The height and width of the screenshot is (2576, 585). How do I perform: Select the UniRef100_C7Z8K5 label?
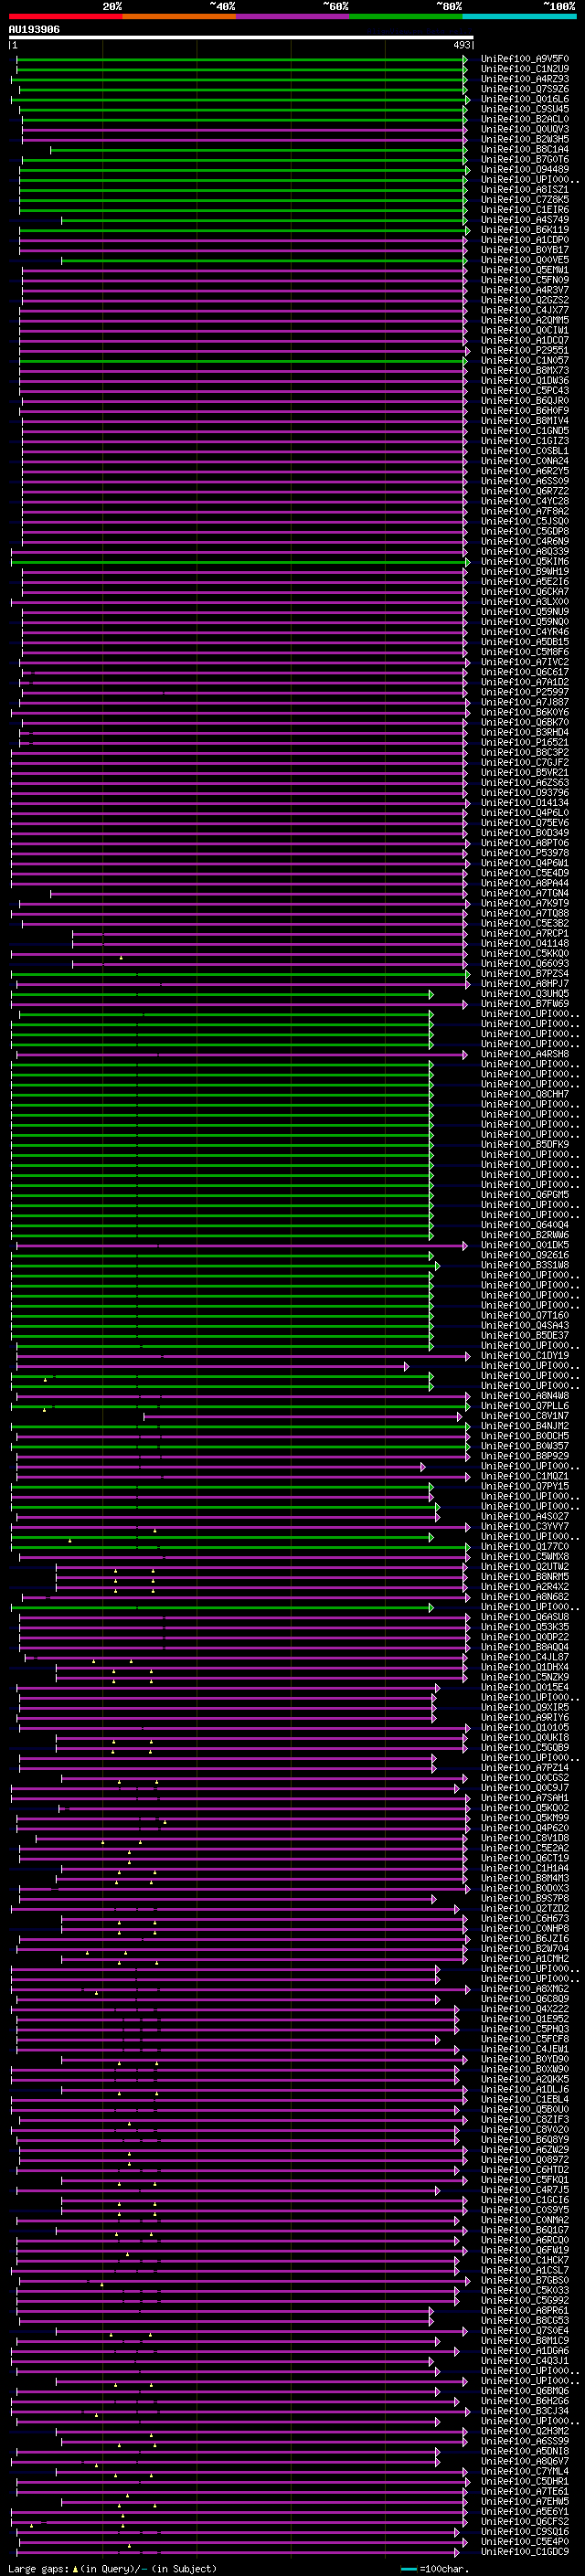525,199
